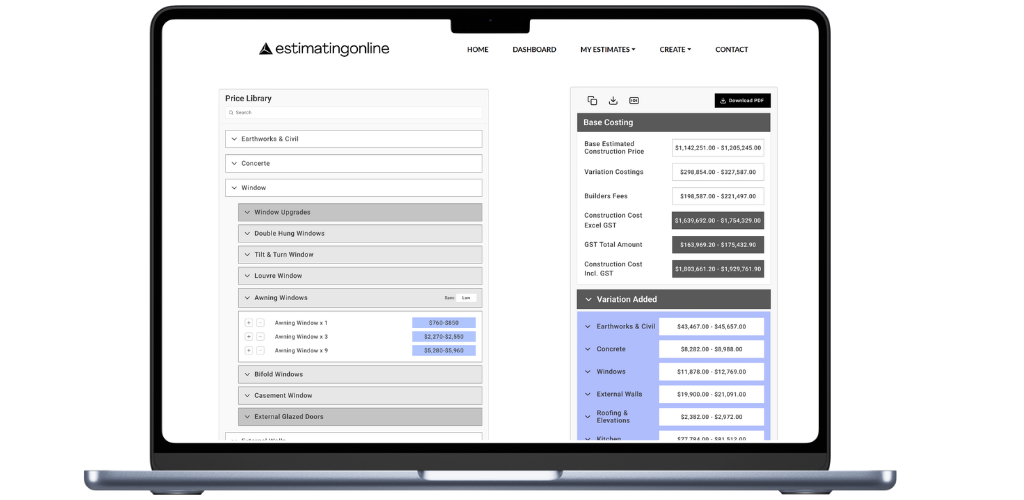Go to the Dashboard page
This screenshot has height=500, width=1024.
(x=534, y=49)
